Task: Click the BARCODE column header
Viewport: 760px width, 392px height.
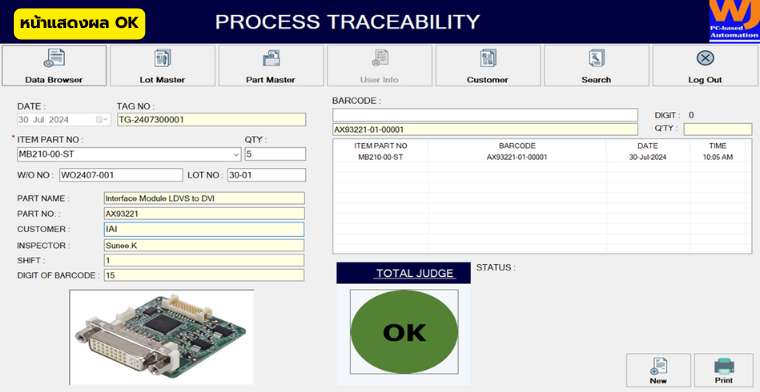Action: coord(517,145)
